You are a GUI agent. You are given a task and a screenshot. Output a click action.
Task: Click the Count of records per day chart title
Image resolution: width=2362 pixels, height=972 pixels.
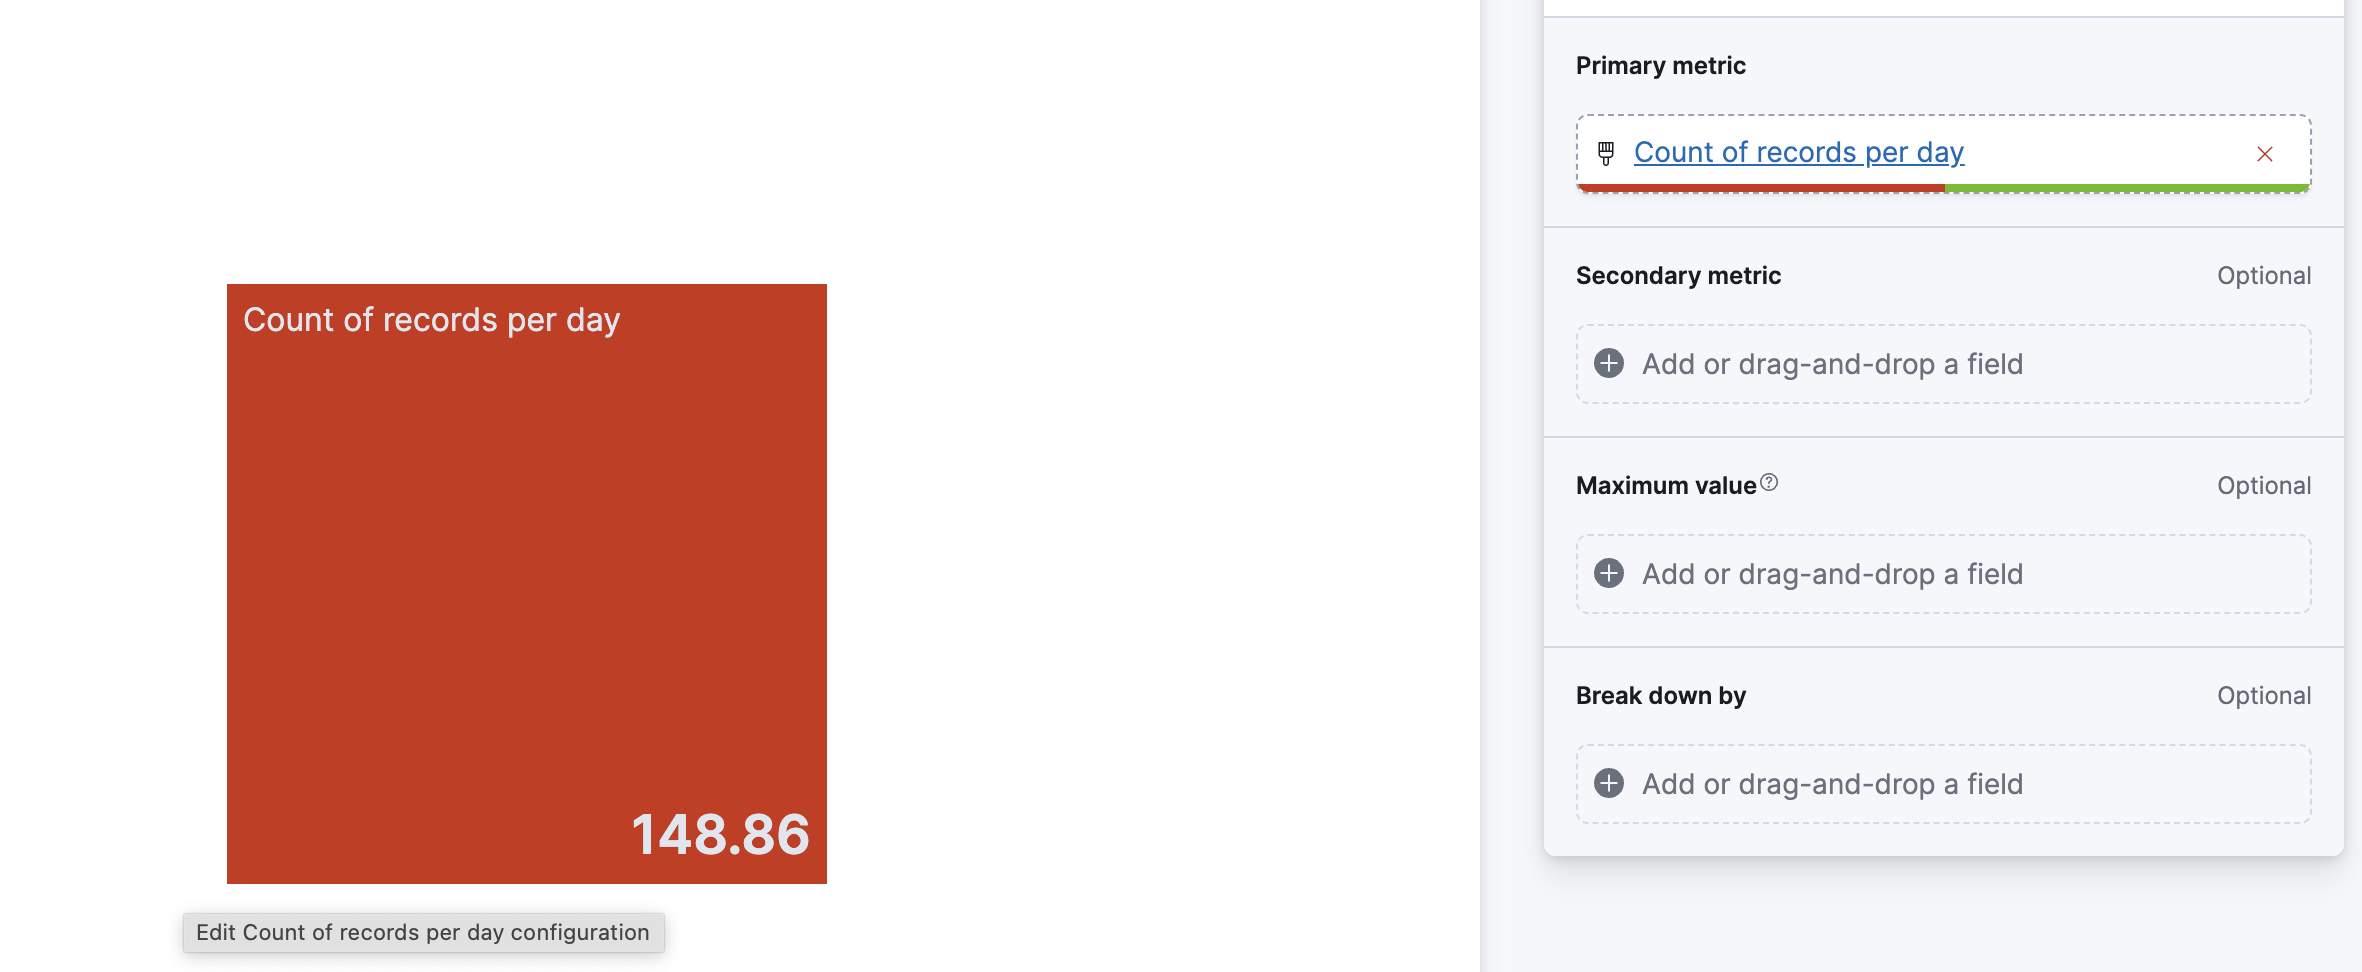click(x=432, y=319)
